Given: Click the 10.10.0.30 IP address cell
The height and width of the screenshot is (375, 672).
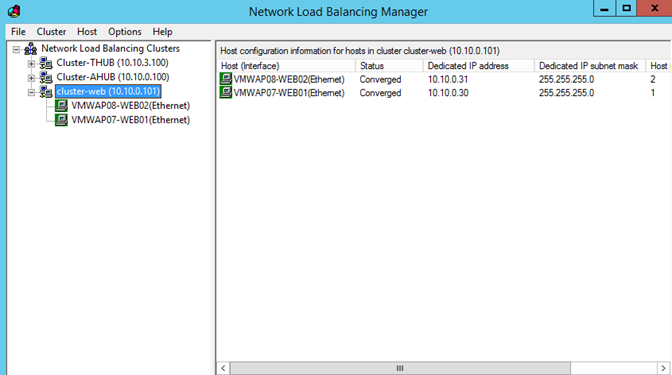Looking at the screenshot, I should click(x=448, y=93).
